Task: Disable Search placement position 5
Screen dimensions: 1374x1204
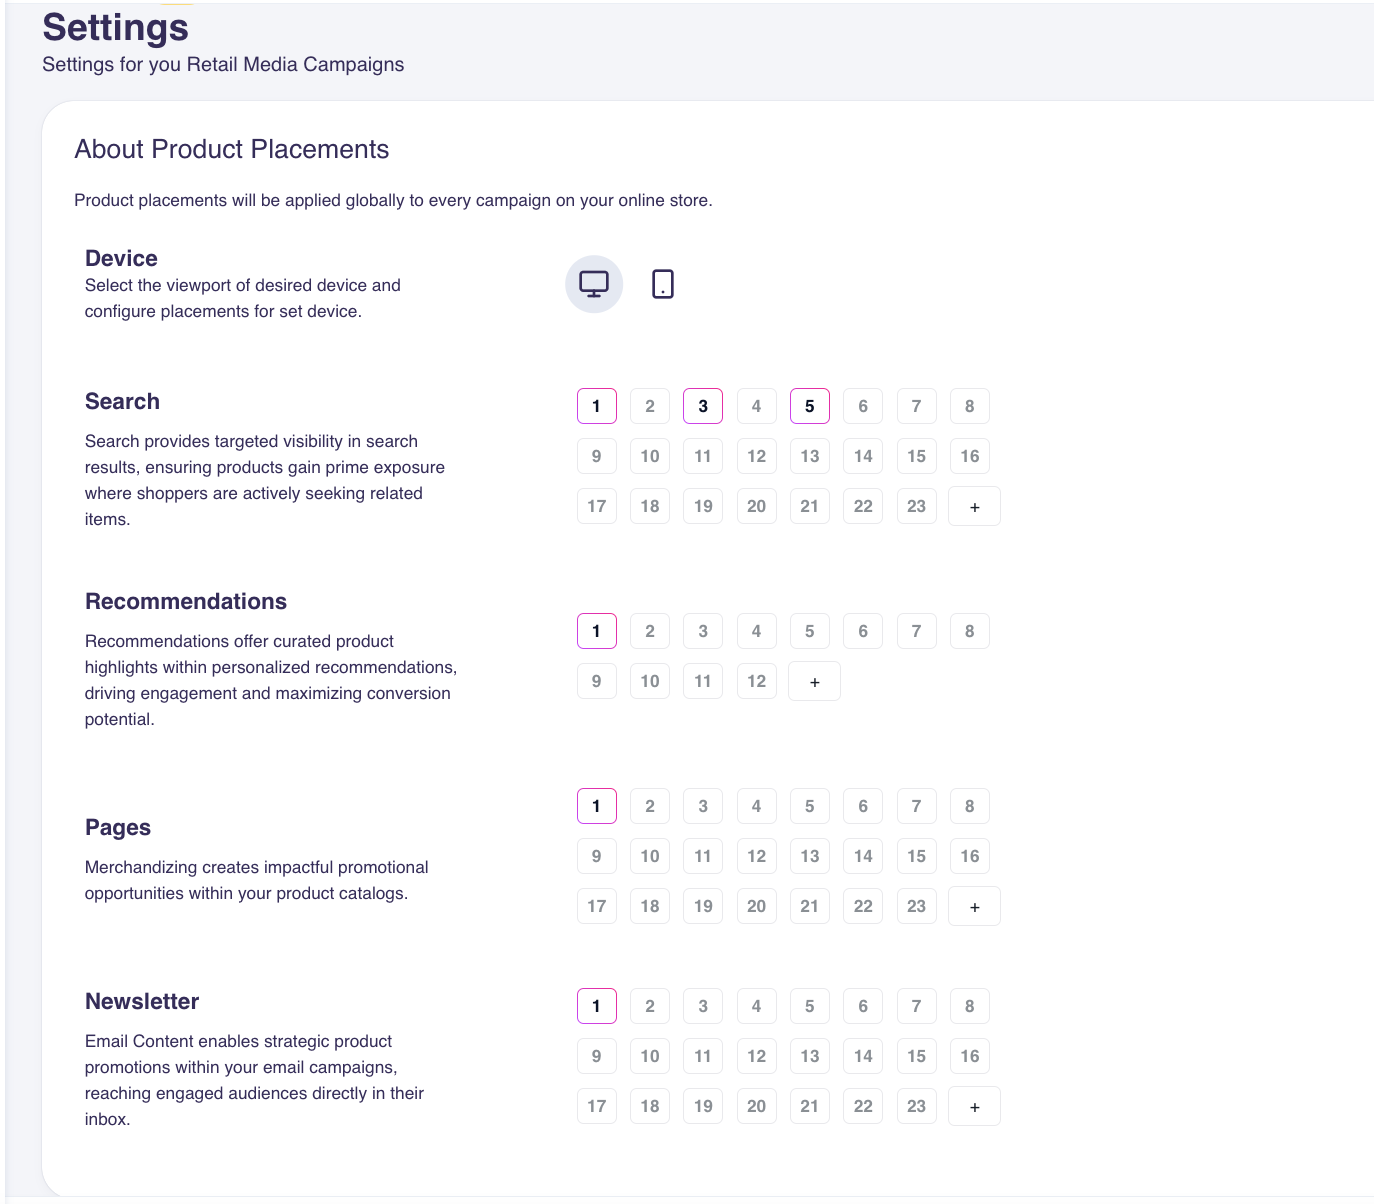Action: pos(809,406)
